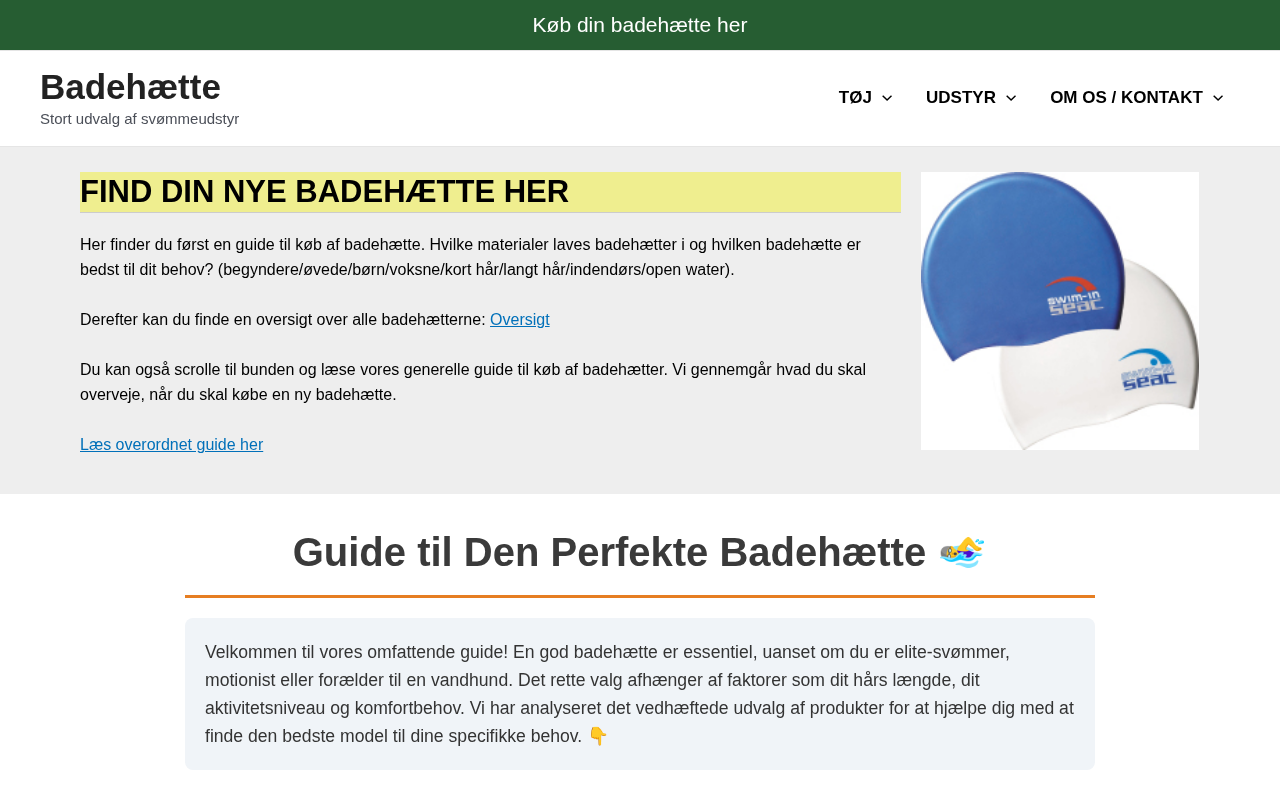Click the swimmer emoji next to guide heading

click(962, 552)
